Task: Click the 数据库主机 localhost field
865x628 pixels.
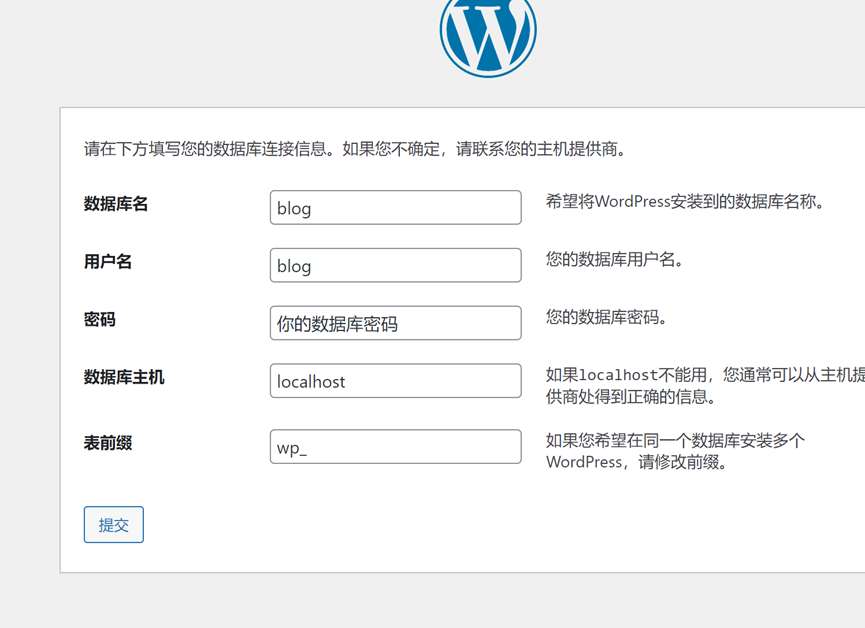Action: tap(396, 381)
